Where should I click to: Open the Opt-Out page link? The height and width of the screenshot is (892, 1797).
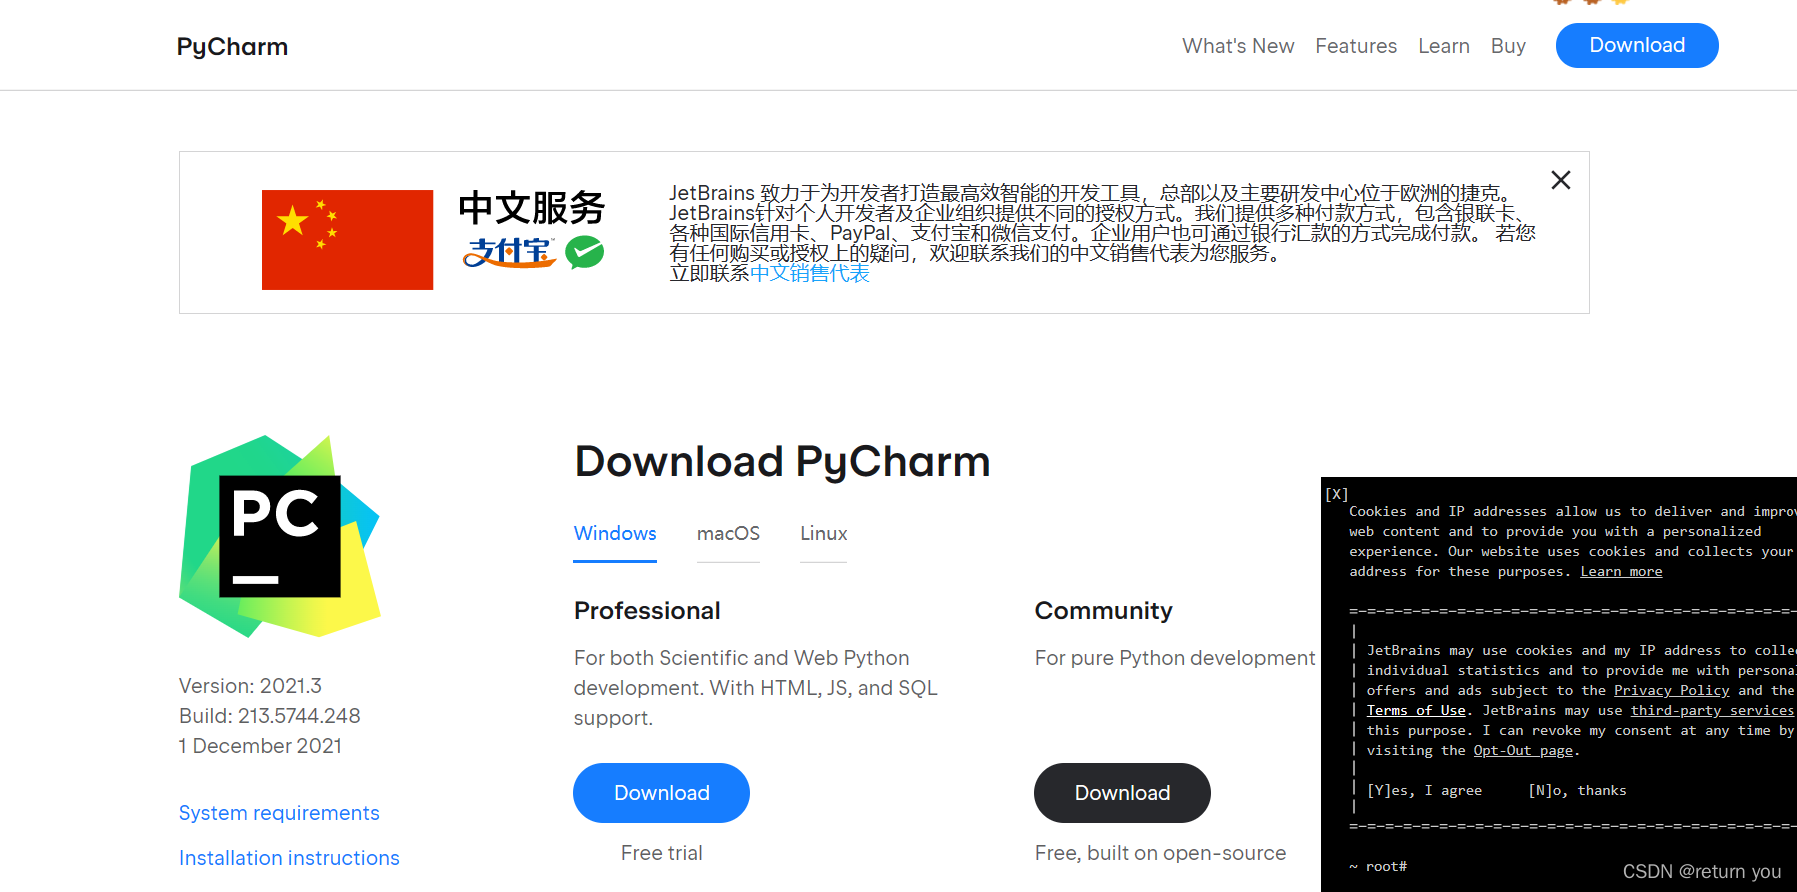pyautogui.click(x=1523, y=750)
